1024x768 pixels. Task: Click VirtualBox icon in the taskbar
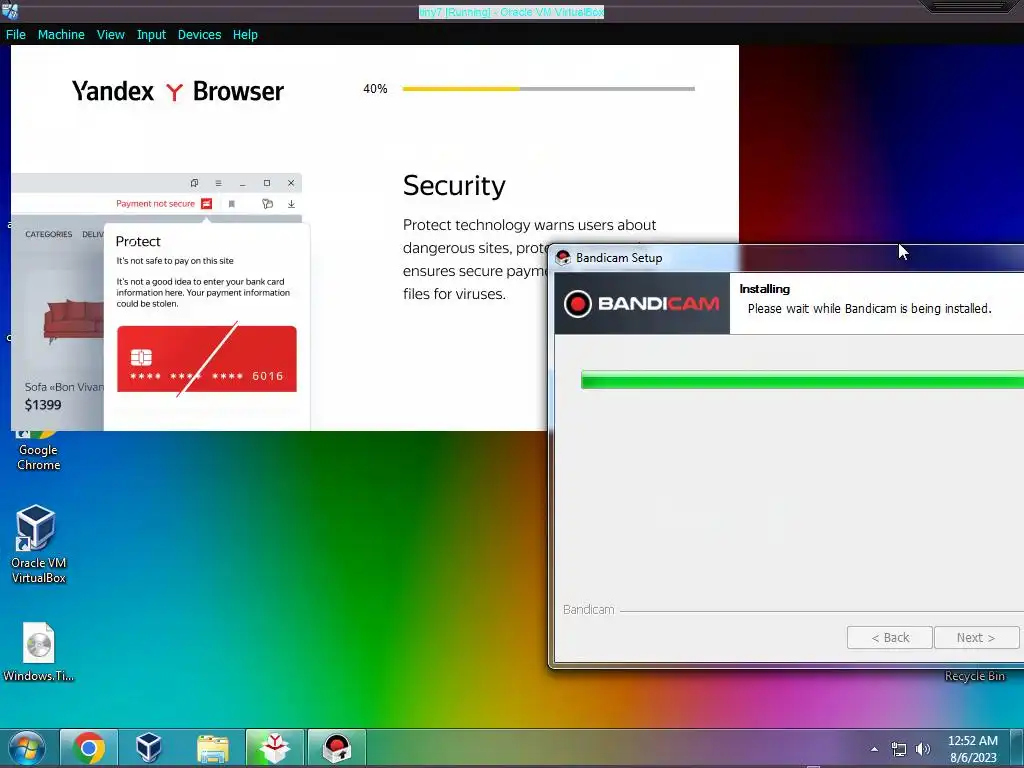point(149,748)
